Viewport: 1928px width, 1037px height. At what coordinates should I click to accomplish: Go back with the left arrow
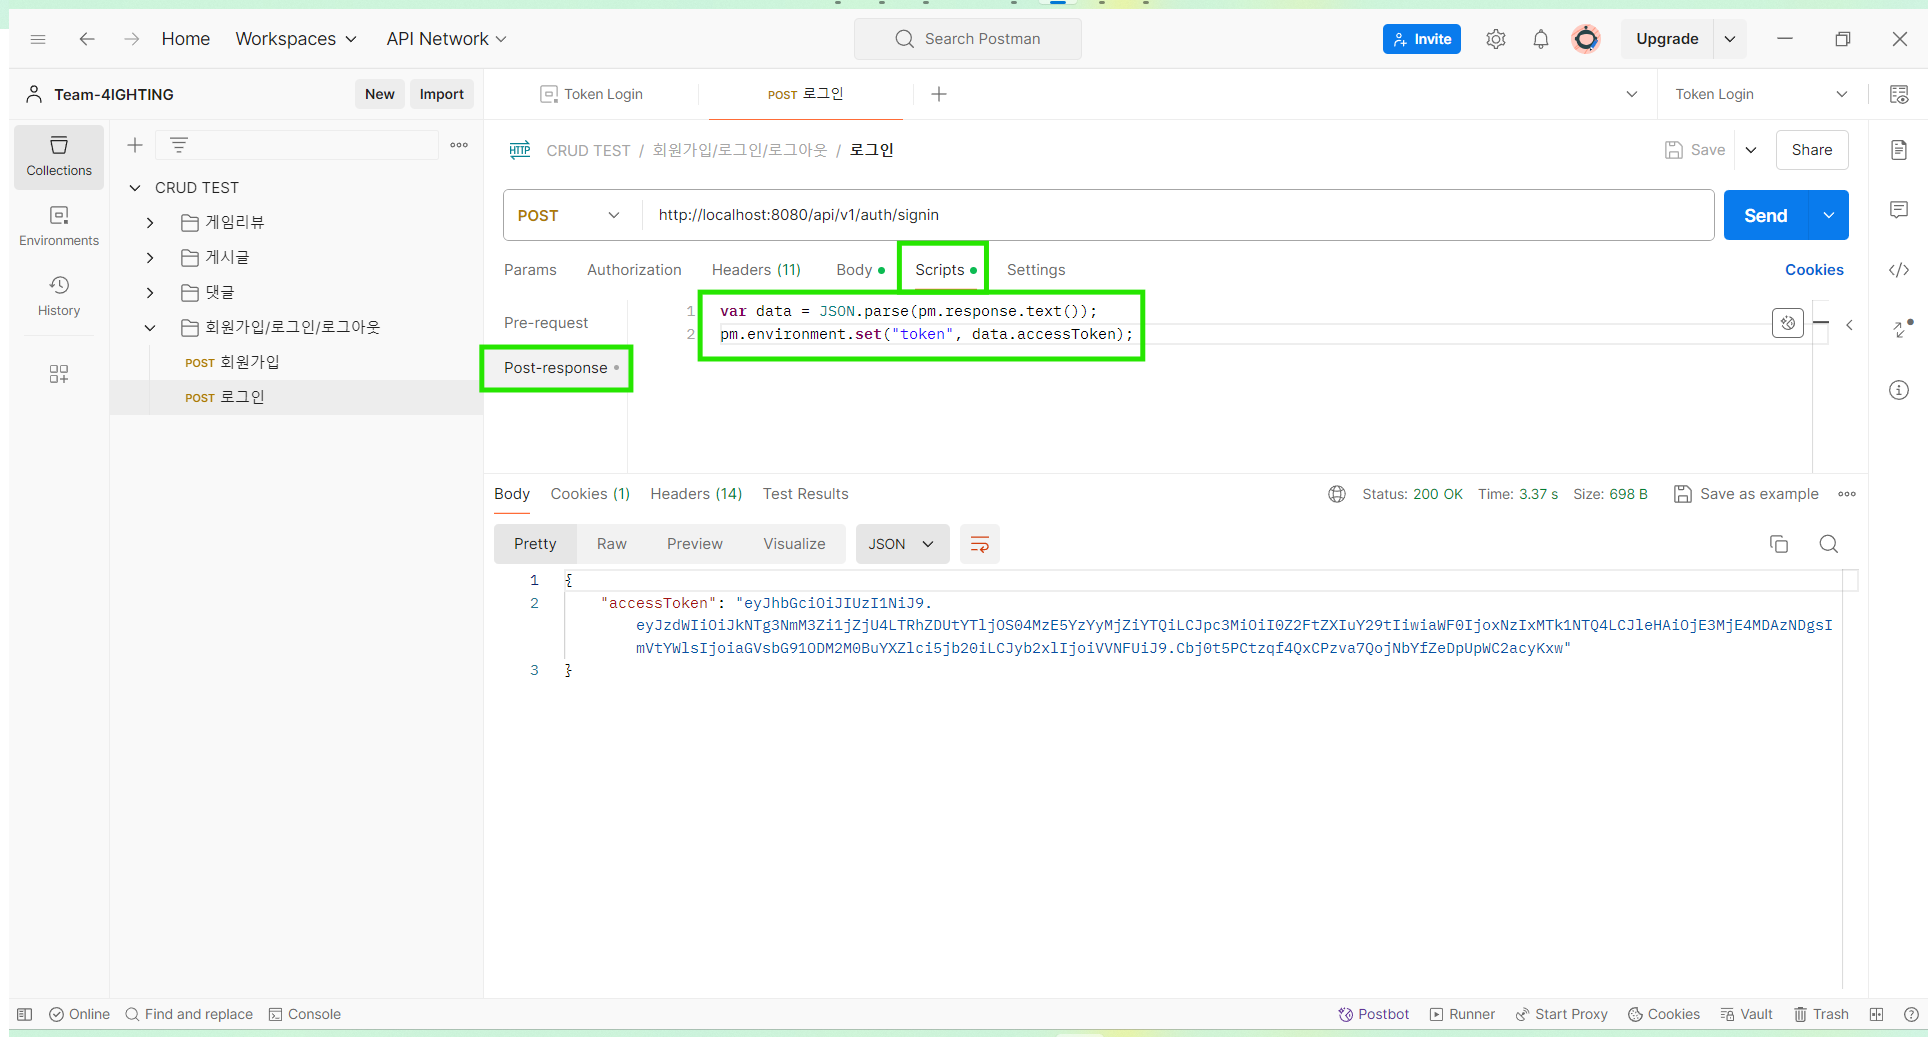(87, 39)
